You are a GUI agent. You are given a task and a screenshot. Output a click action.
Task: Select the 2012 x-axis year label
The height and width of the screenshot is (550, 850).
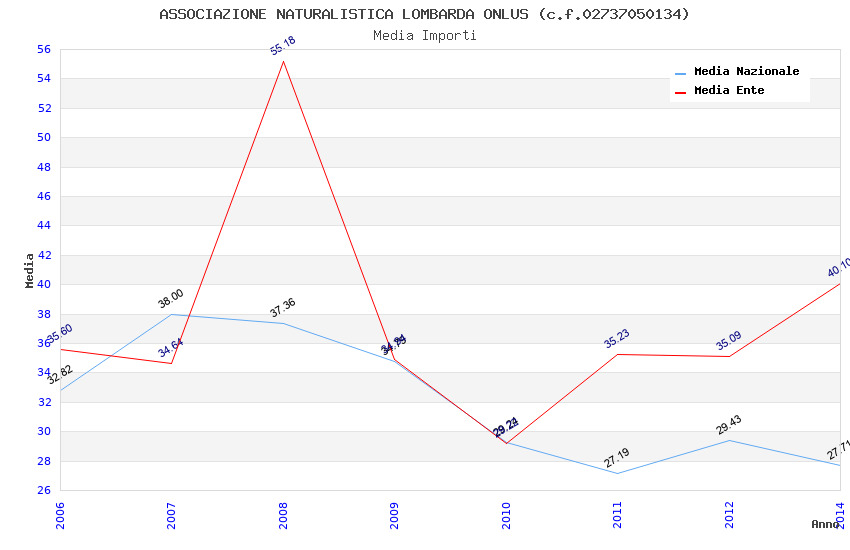pyautogui.click(x=729, y=515)
